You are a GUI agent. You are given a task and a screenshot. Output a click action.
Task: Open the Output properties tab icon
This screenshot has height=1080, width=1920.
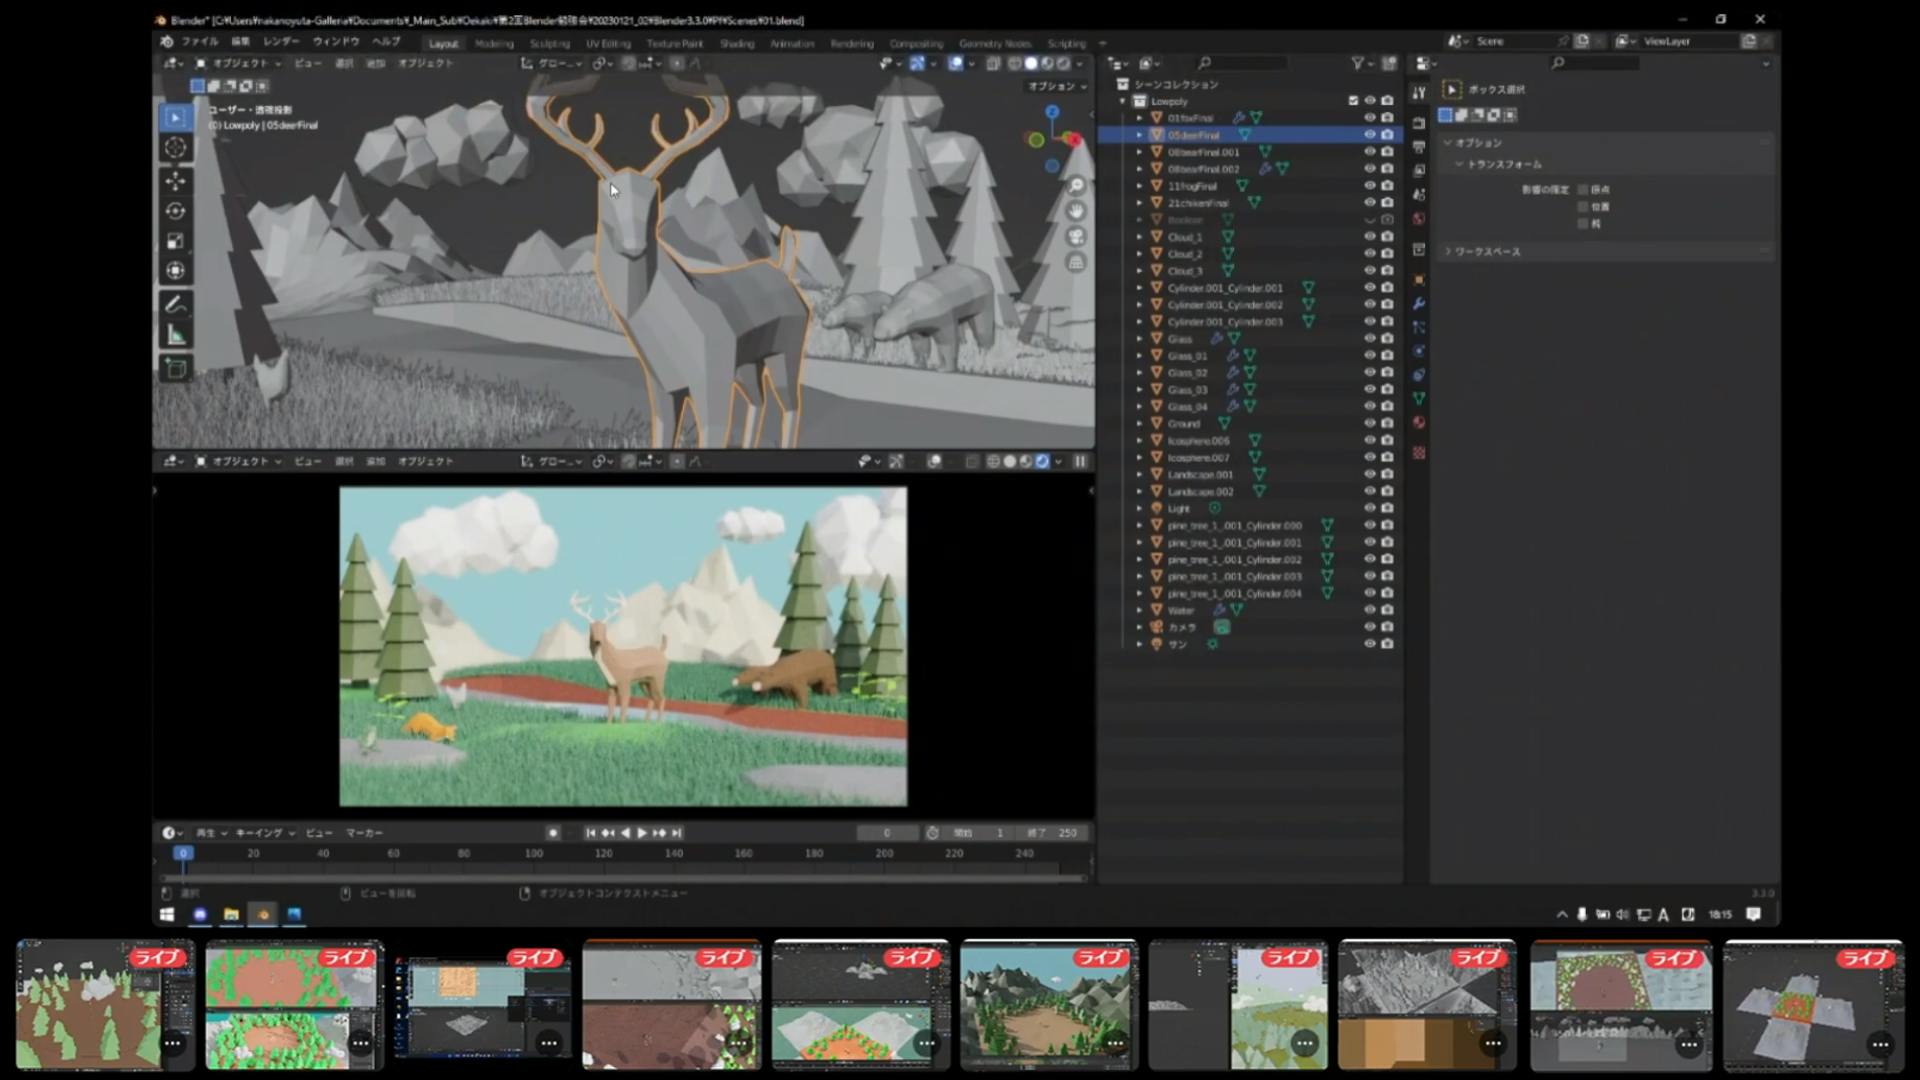(1418, 147)
